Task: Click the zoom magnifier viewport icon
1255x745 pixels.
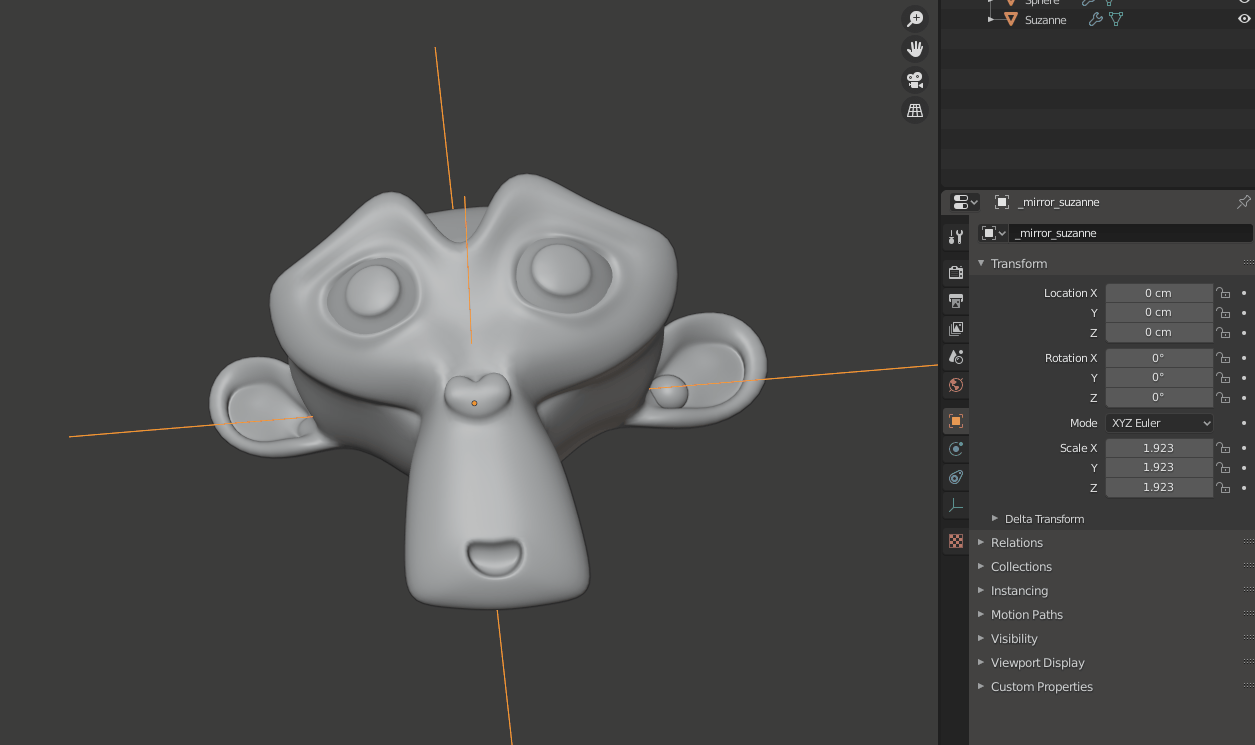Action: click(x=914, y=19)
